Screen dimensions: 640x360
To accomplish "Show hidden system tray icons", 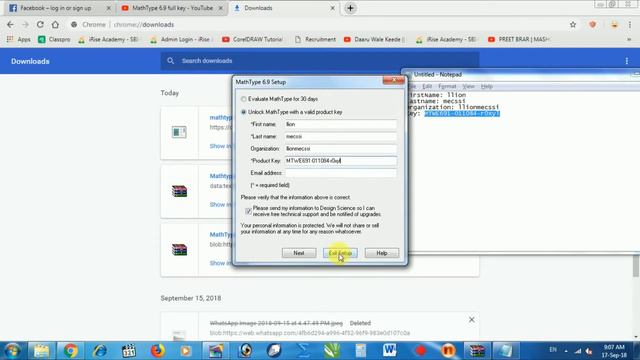I will coord(566,351).
